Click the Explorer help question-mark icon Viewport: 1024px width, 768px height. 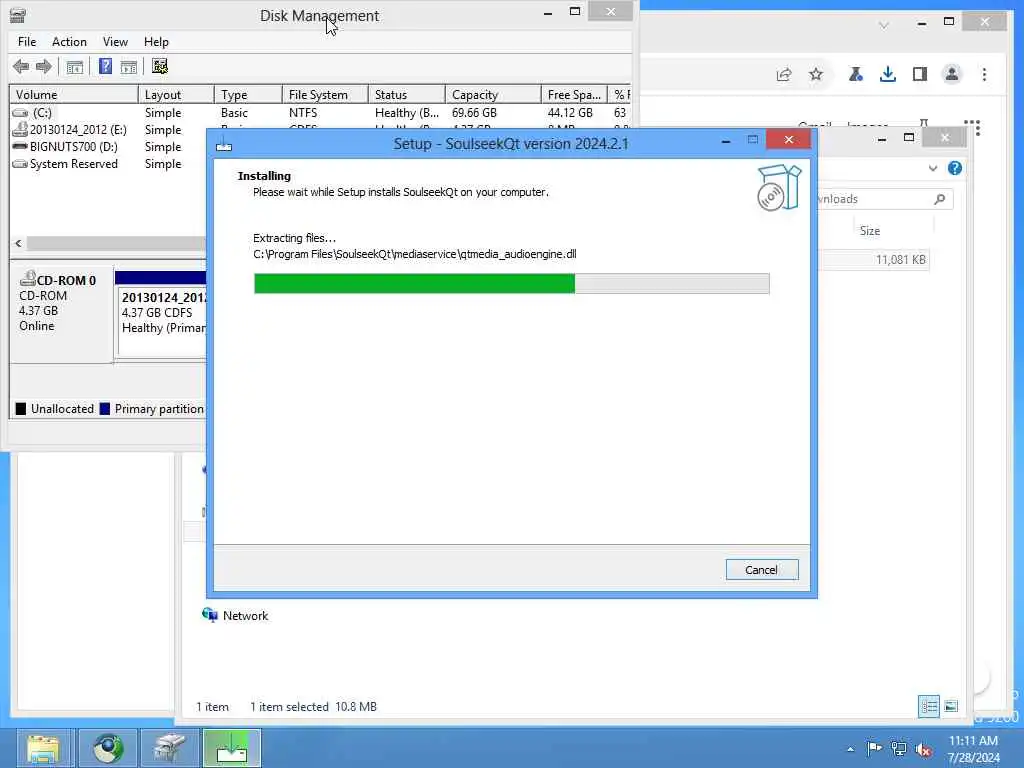(955, 168)
